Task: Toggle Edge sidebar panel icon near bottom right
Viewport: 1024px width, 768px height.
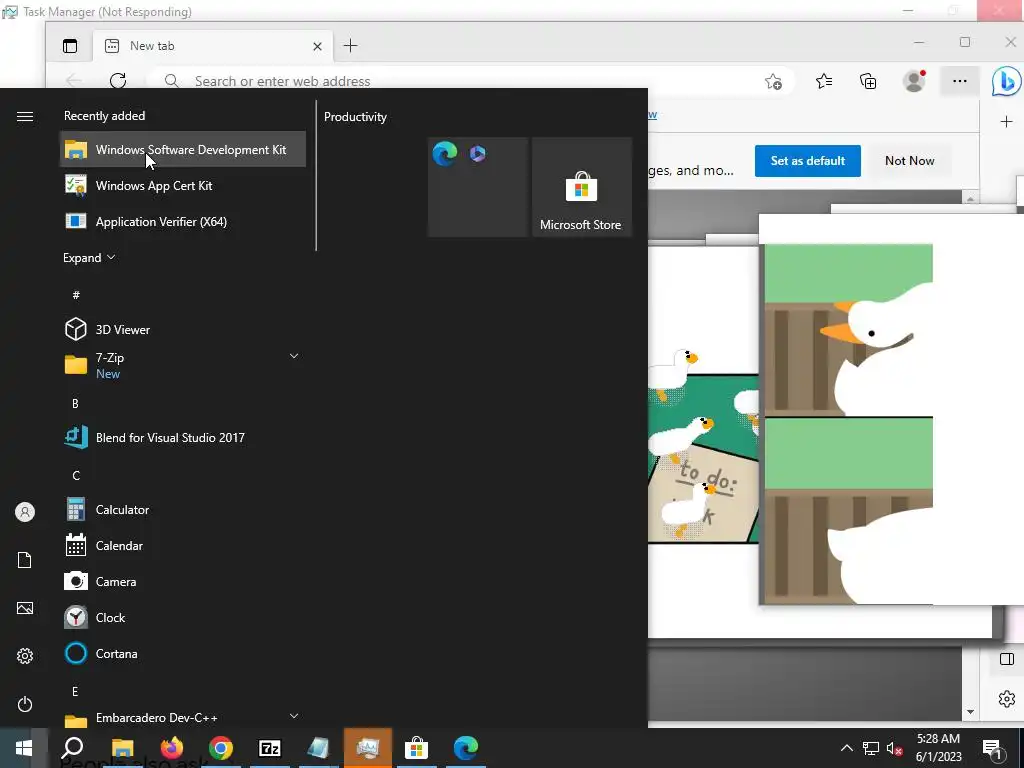Action: pyautogui.click(x=1006, y=659)
